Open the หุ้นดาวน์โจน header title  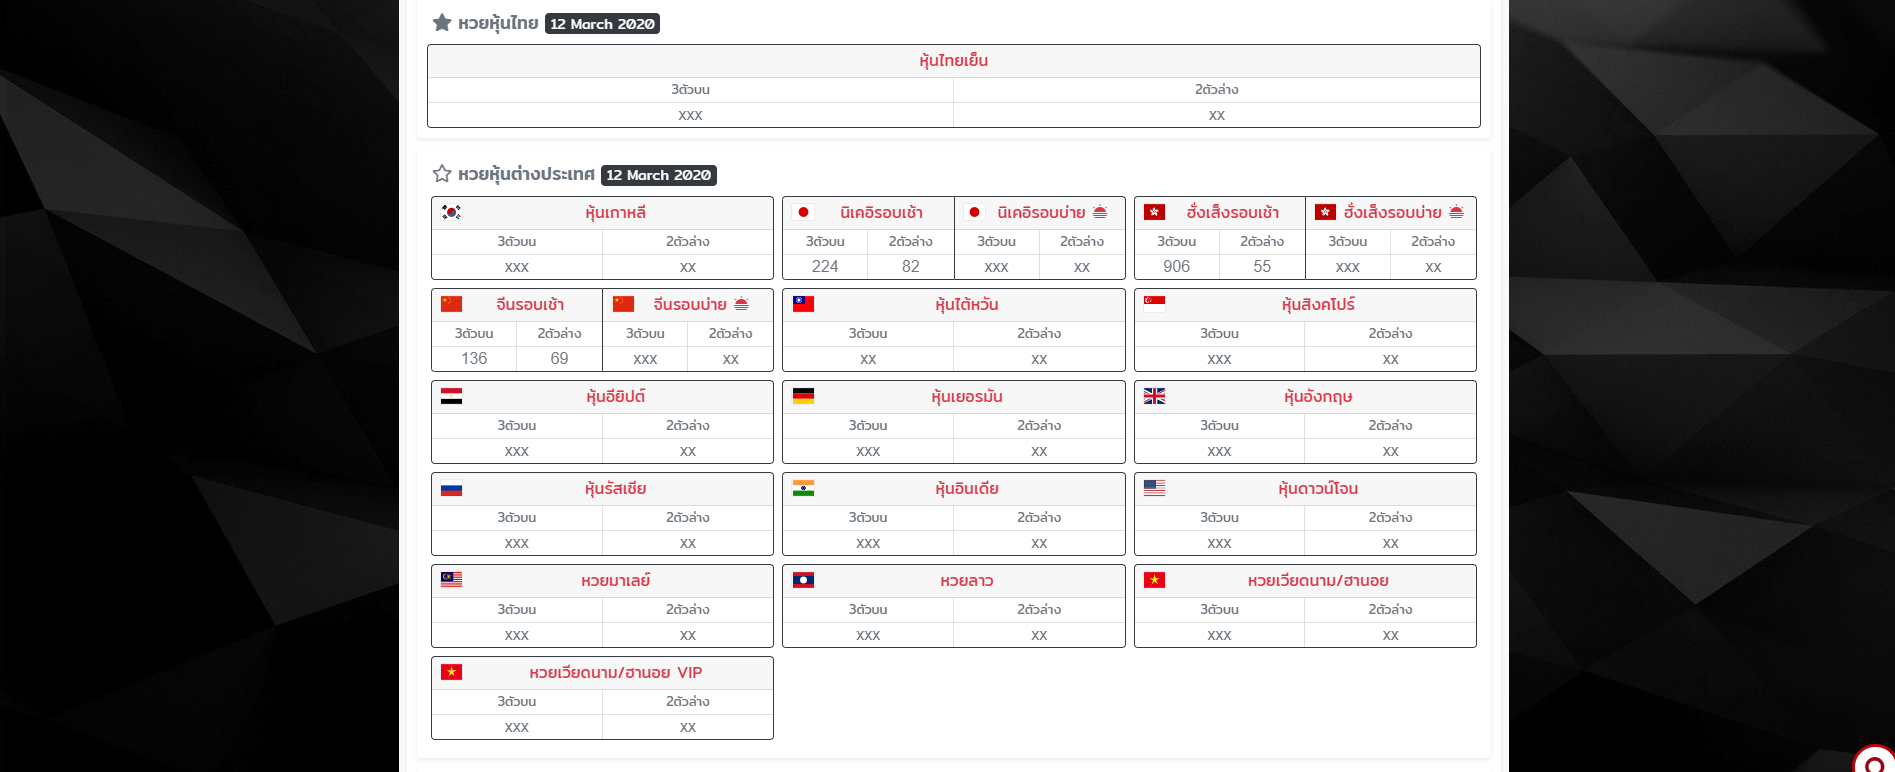click(1317, 489)
